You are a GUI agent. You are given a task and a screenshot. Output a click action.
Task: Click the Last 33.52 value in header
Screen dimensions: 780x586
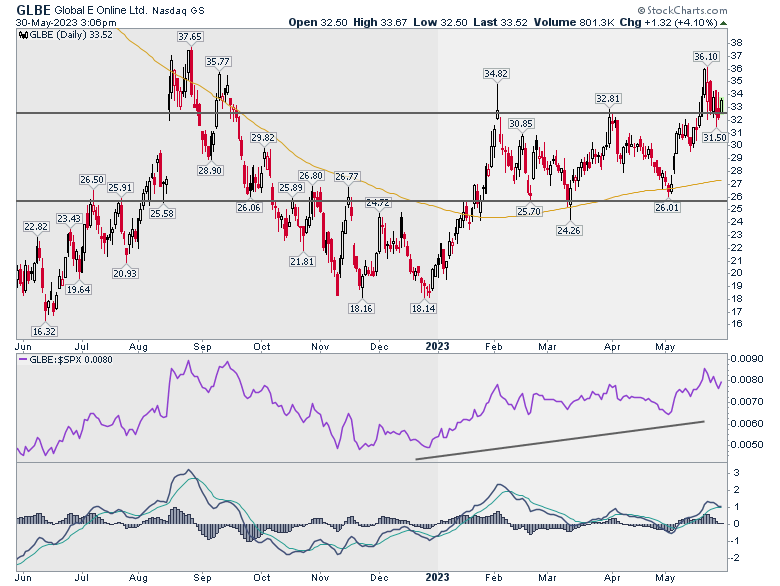[x=500, y=22]
